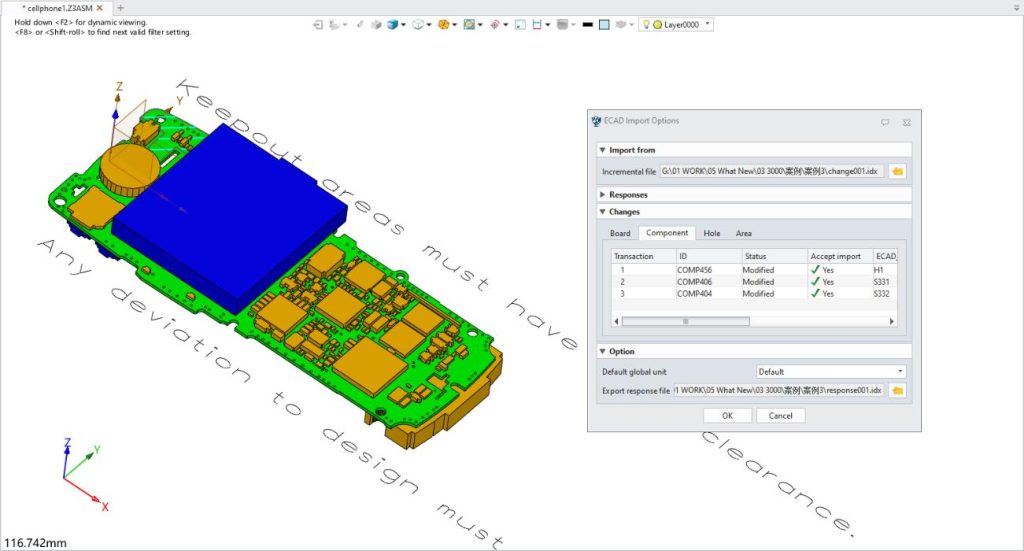Click the OK button
Viewport: 1024px width, 551px height.
point(727,415)
